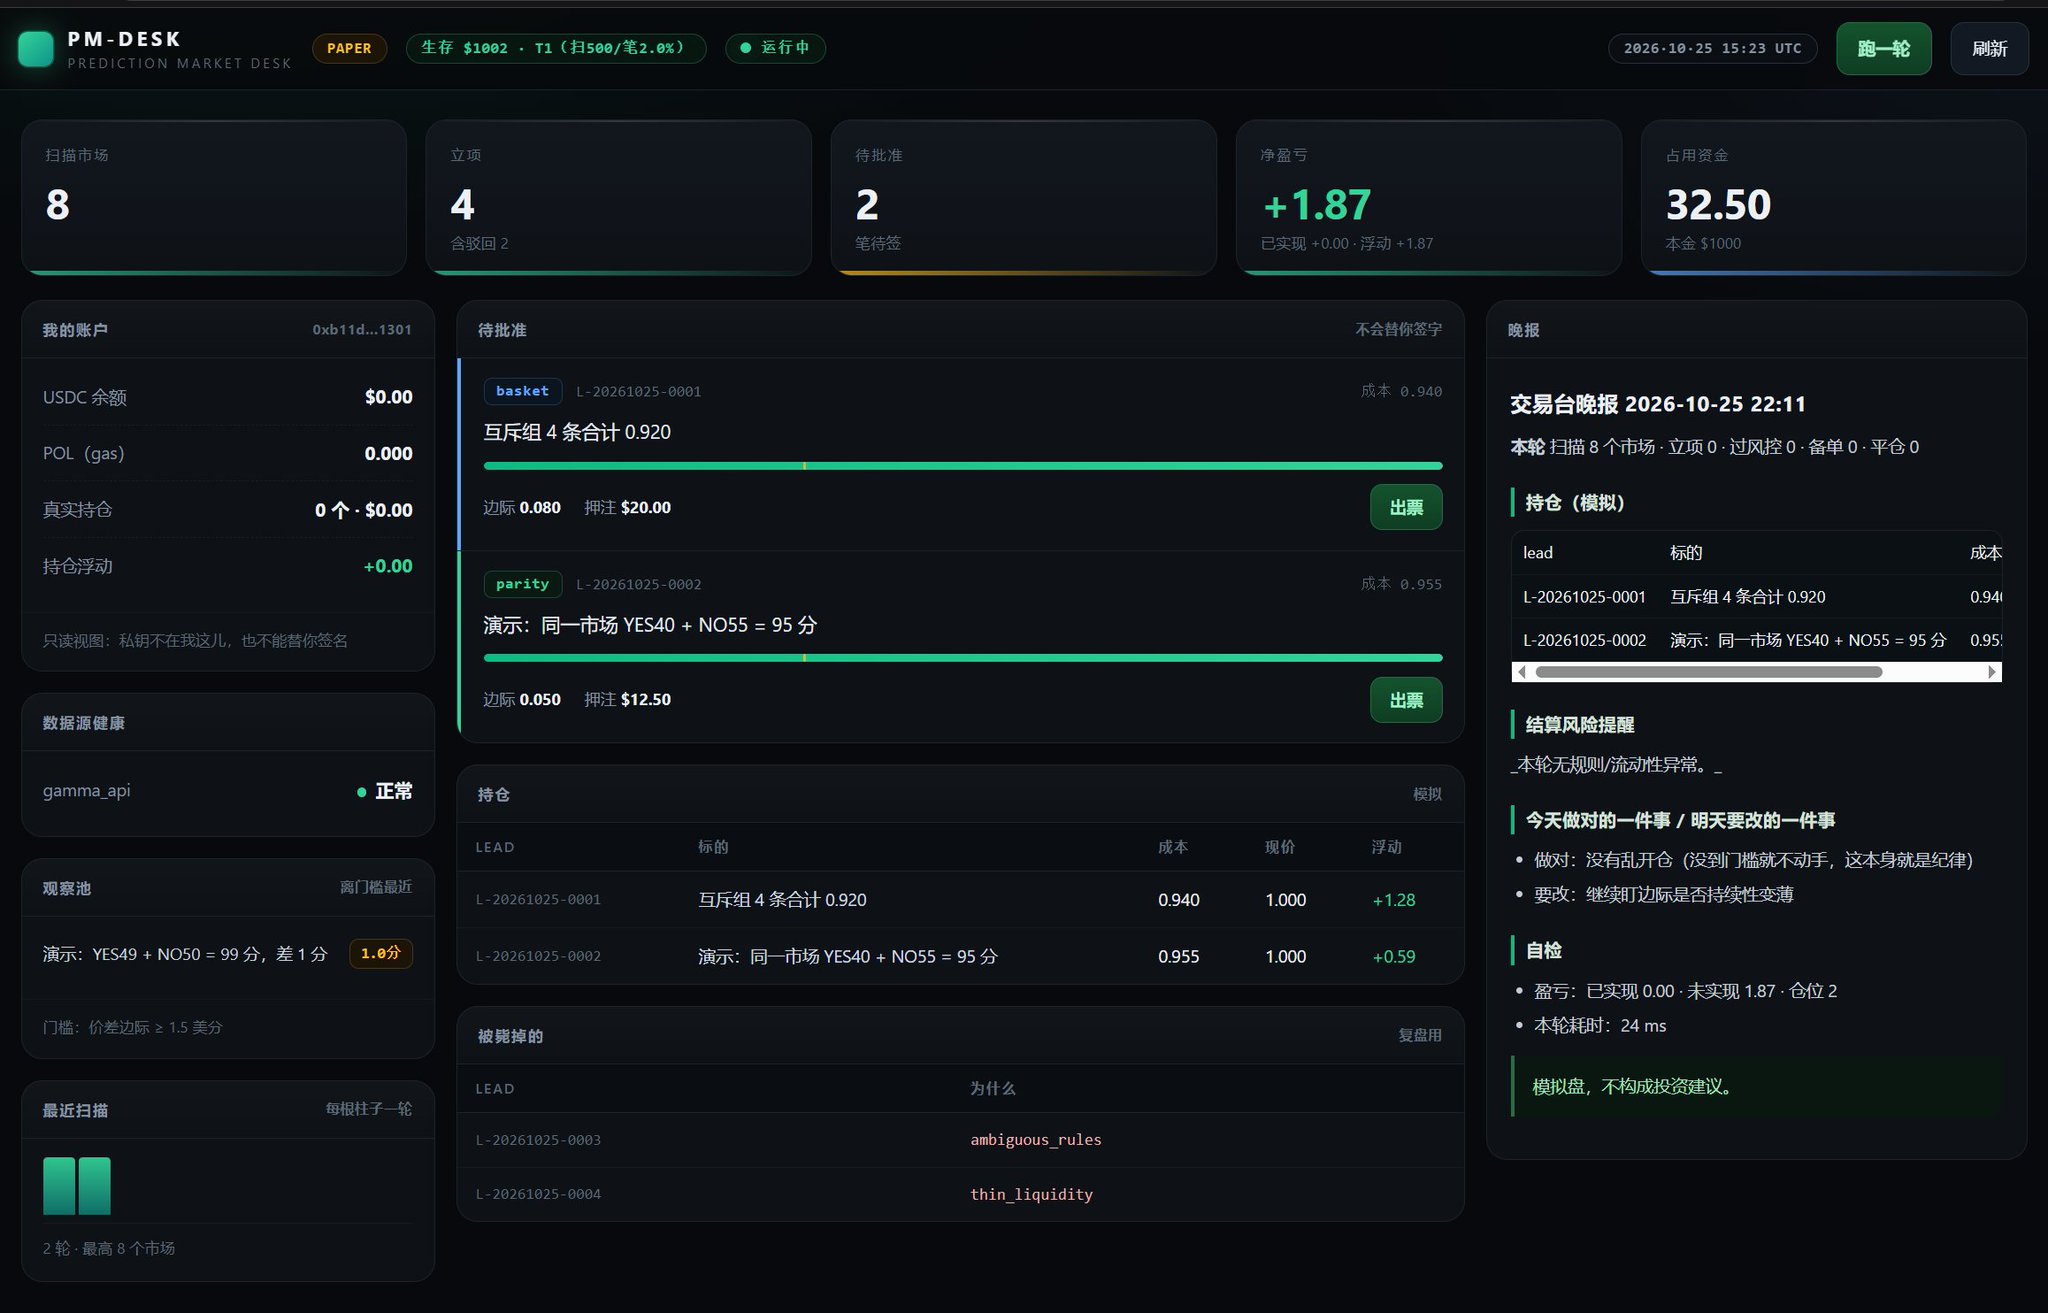Click the survival $1002 T1 pill
2048x1313 pixels.
[x=556, y=48]
